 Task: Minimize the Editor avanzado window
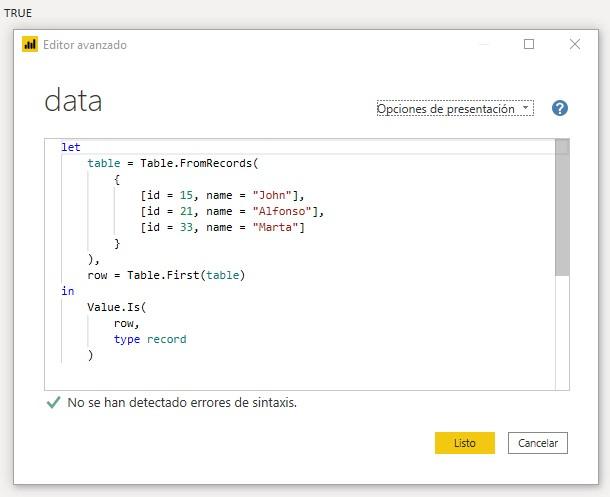(x=484, y=45)
